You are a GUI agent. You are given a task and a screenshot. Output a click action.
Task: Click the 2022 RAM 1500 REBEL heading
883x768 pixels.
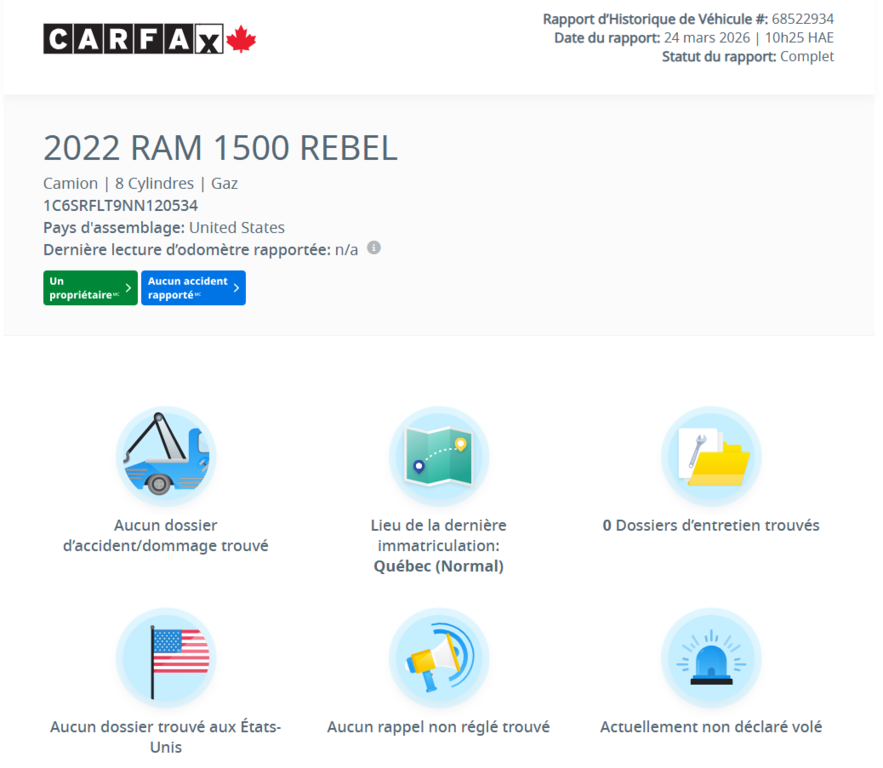pyautogui.click(x=220, y=148)
